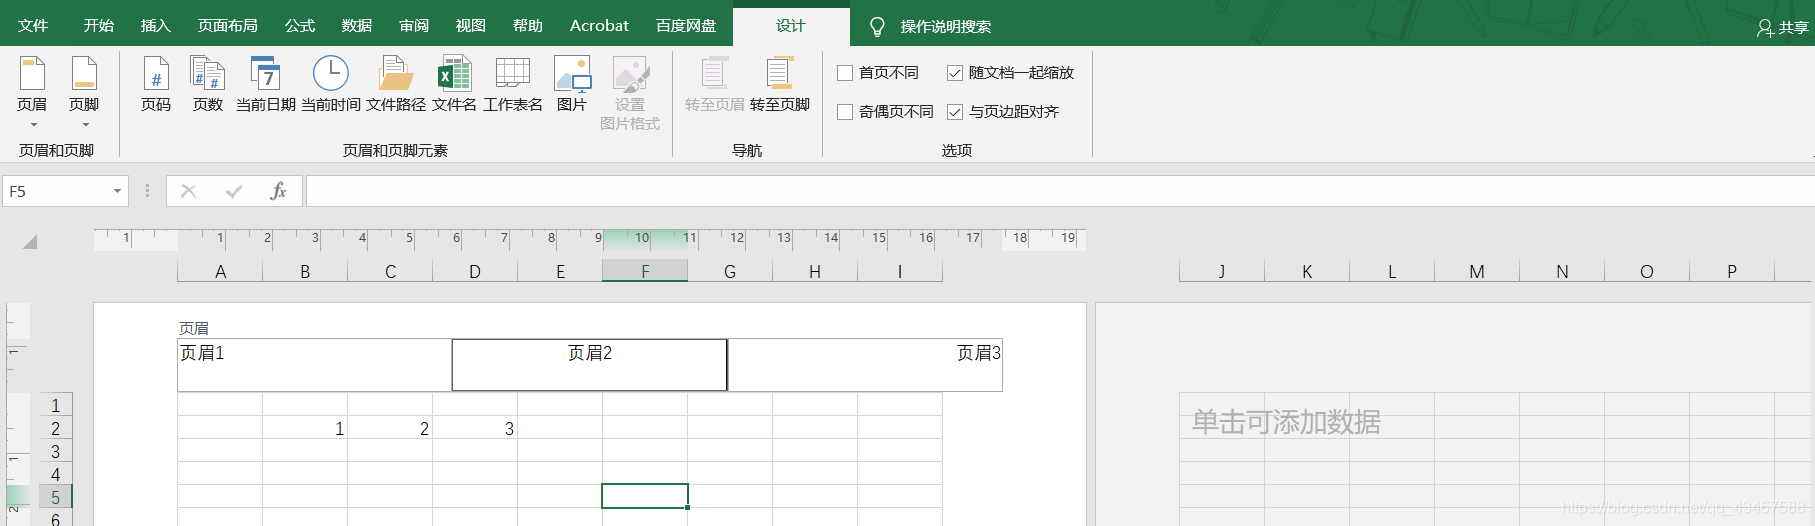Click right header section 页眉3

click(x=865, y=365)
